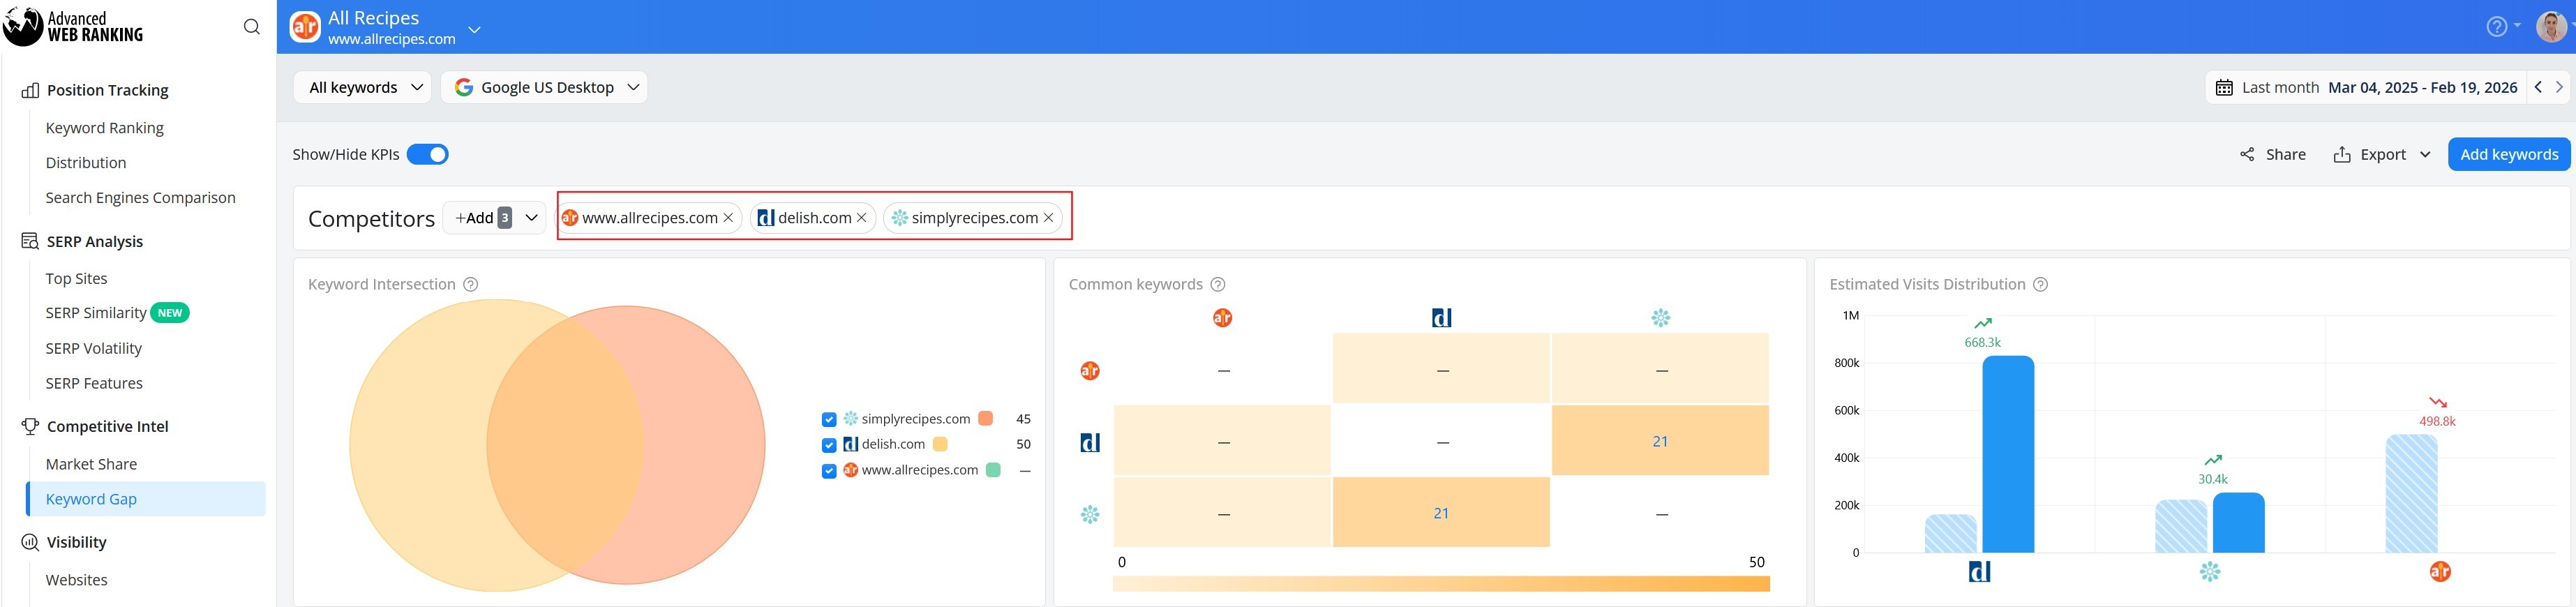The height and width of the screenshot is (607, 2576).
Task: Click the Competitive Intel trophy icon
Action: click(x=30, y=426)
